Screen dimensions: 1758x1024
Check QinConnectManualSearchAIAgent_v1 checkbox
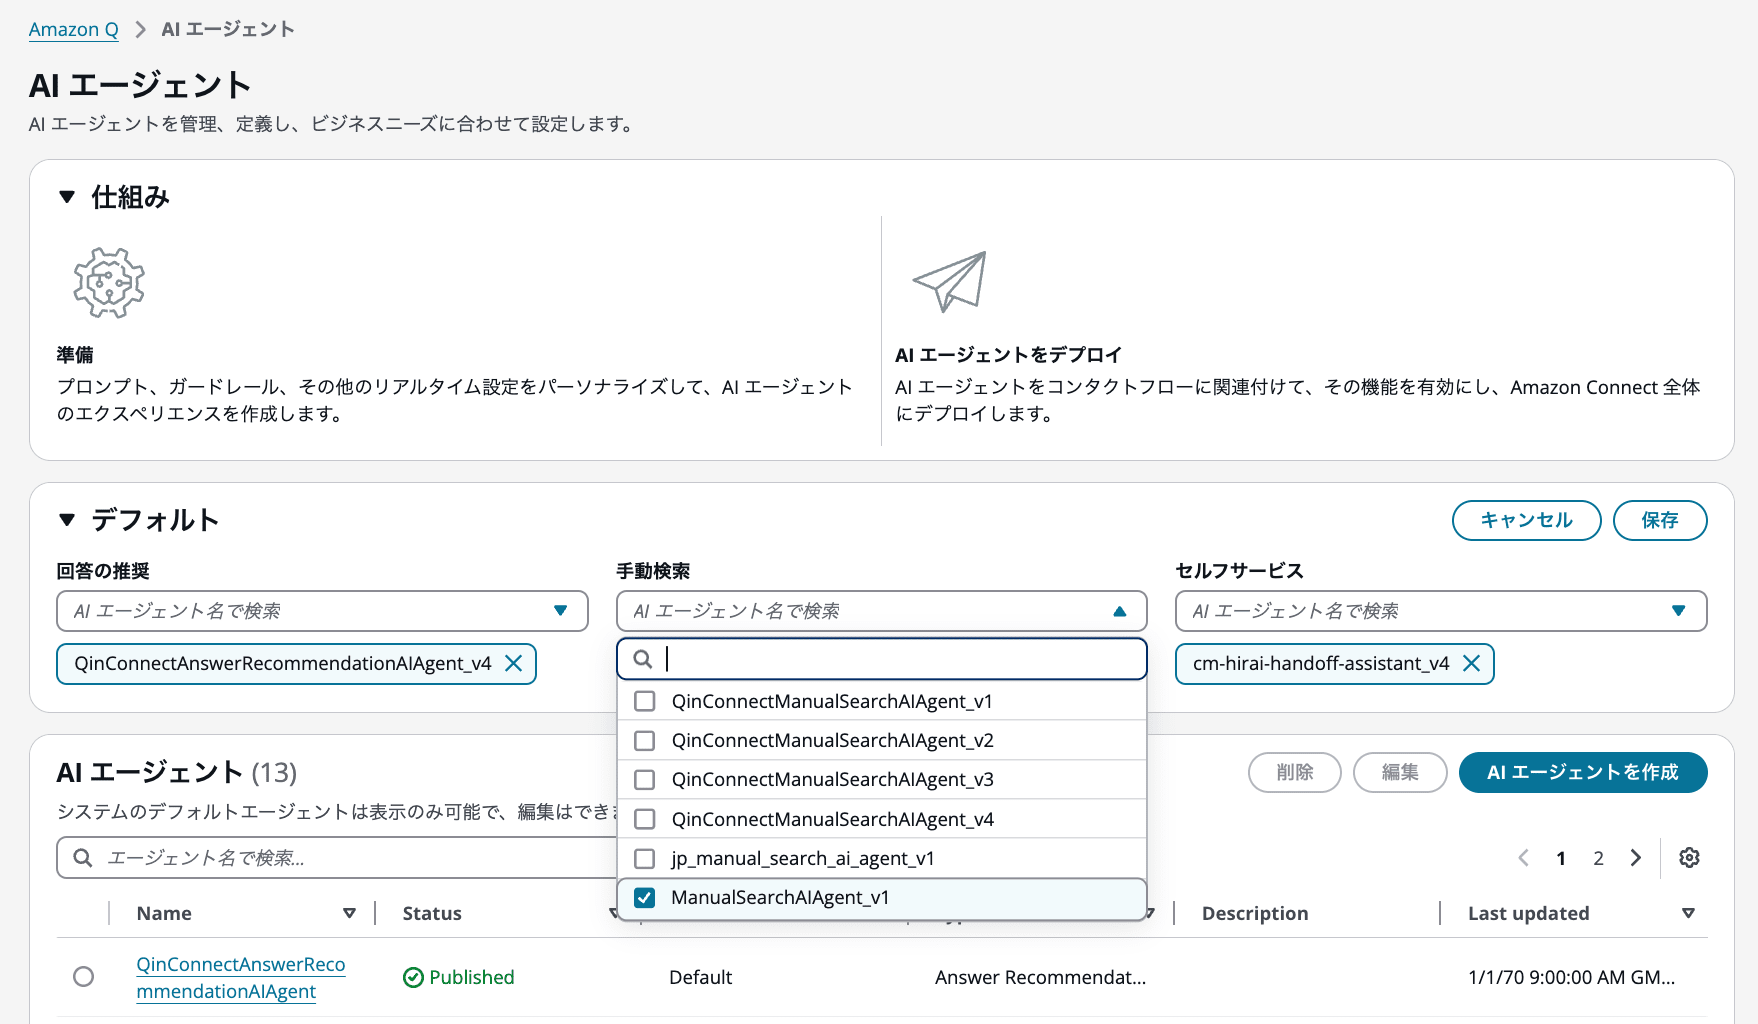(645, 701)
